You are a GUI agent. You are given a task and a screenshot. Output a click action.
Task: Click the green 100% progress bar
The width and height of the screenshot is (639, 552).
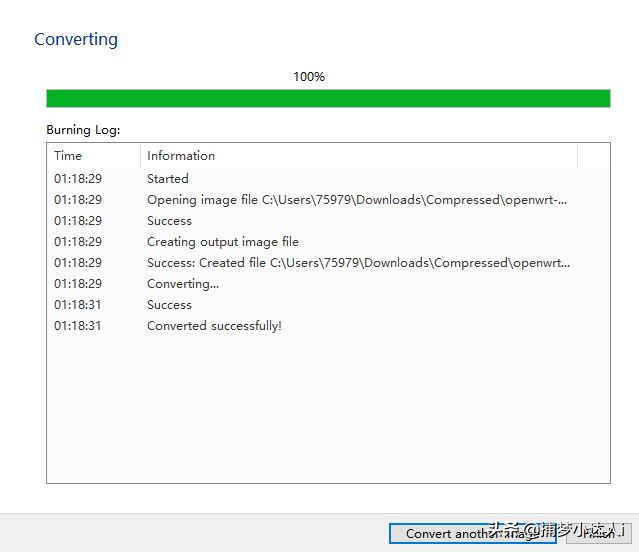coord(328,99)
